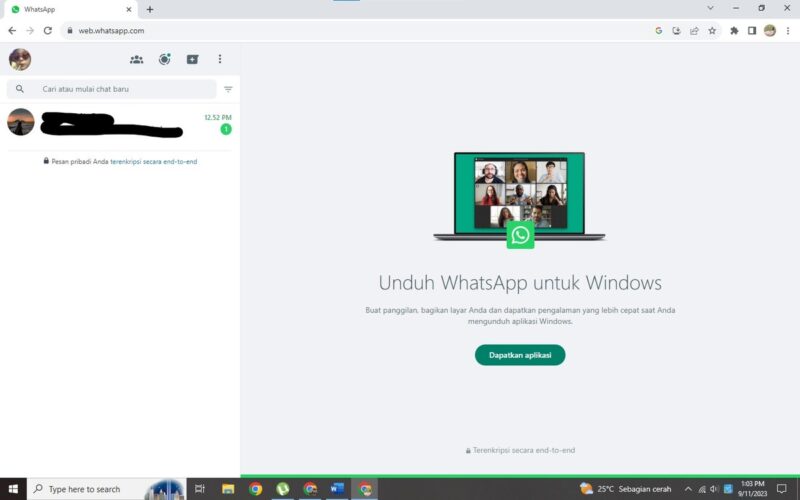Open the Windows Start menu
This screenshot has height=500, width=800.
point(13,489)
